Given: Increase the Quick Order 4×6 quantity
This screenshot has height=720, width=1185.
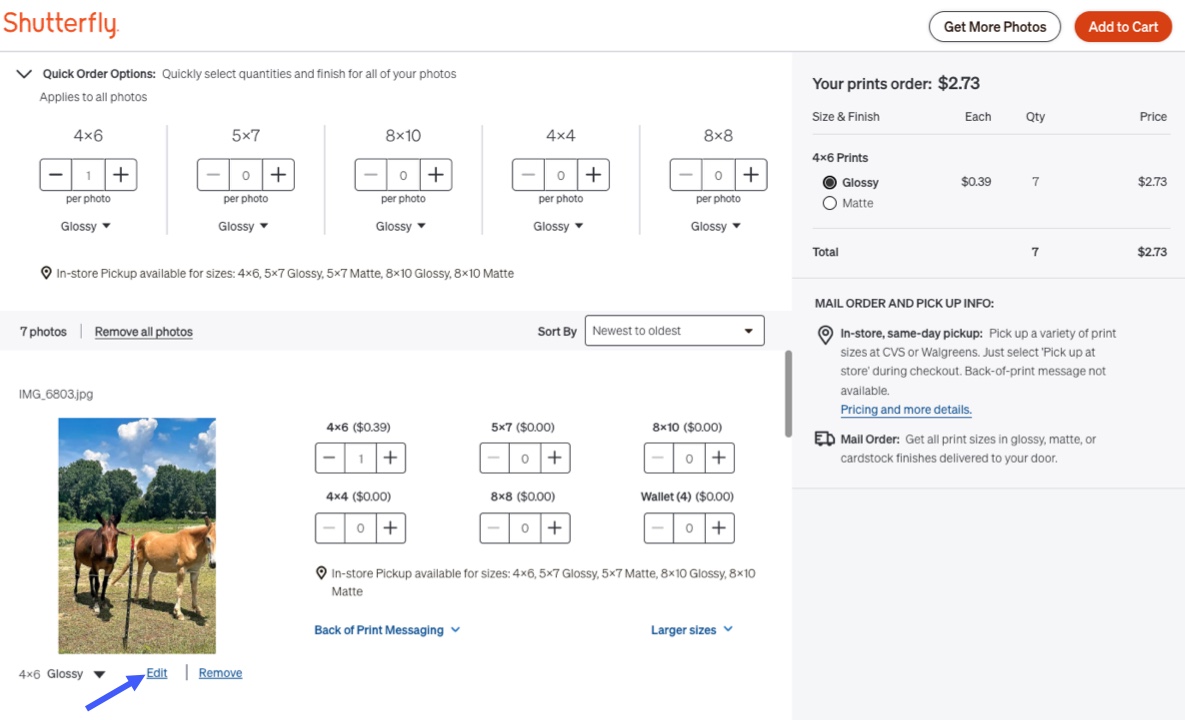Looking at the screenshot, I should 121,175.
